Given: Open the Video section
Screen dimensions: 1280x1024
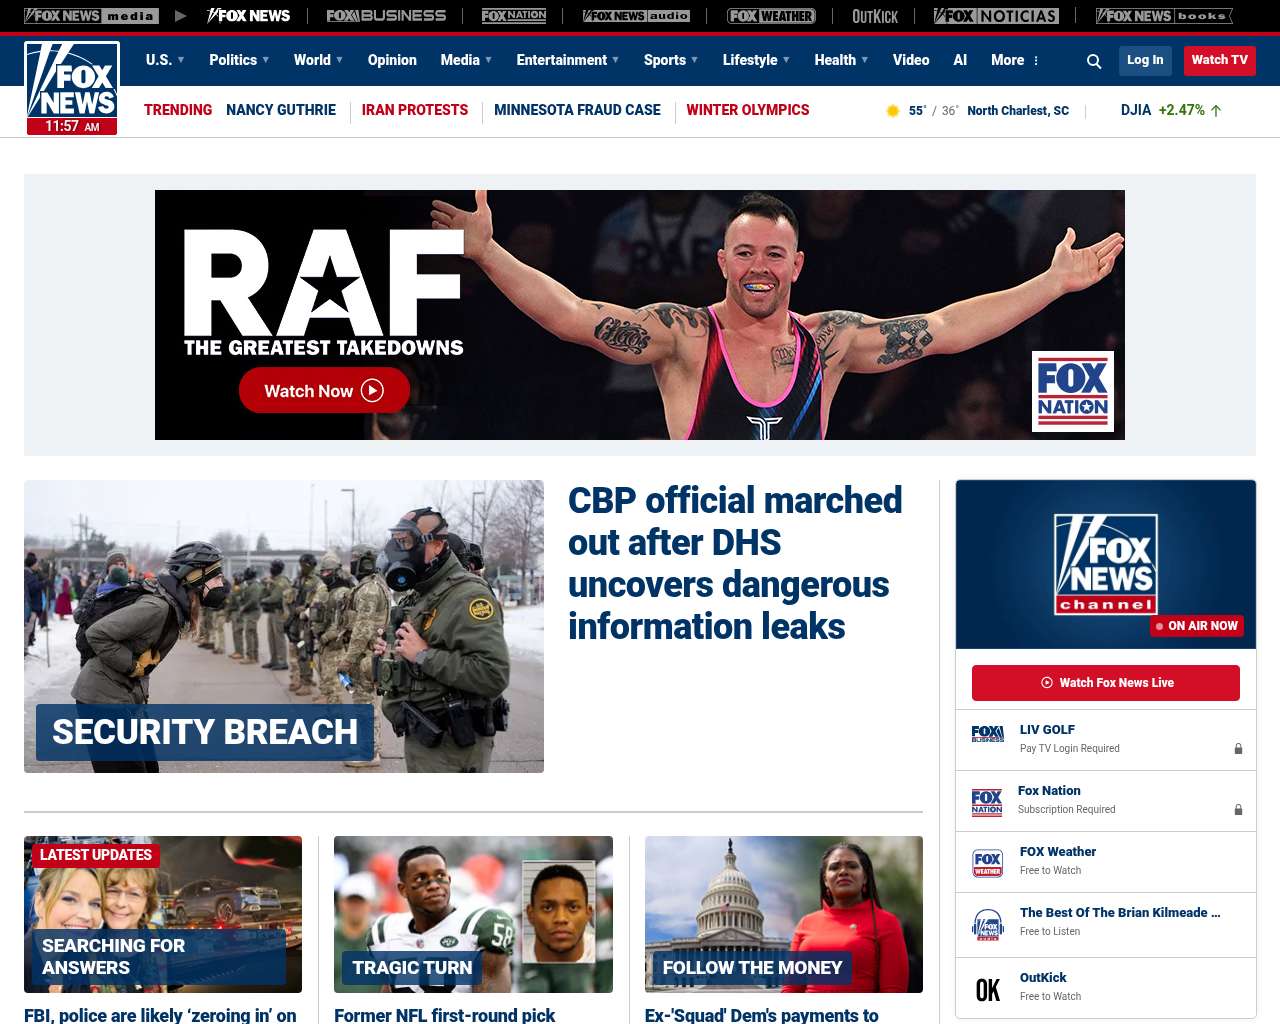Looking at the screenshot, I should click(911, 60).
